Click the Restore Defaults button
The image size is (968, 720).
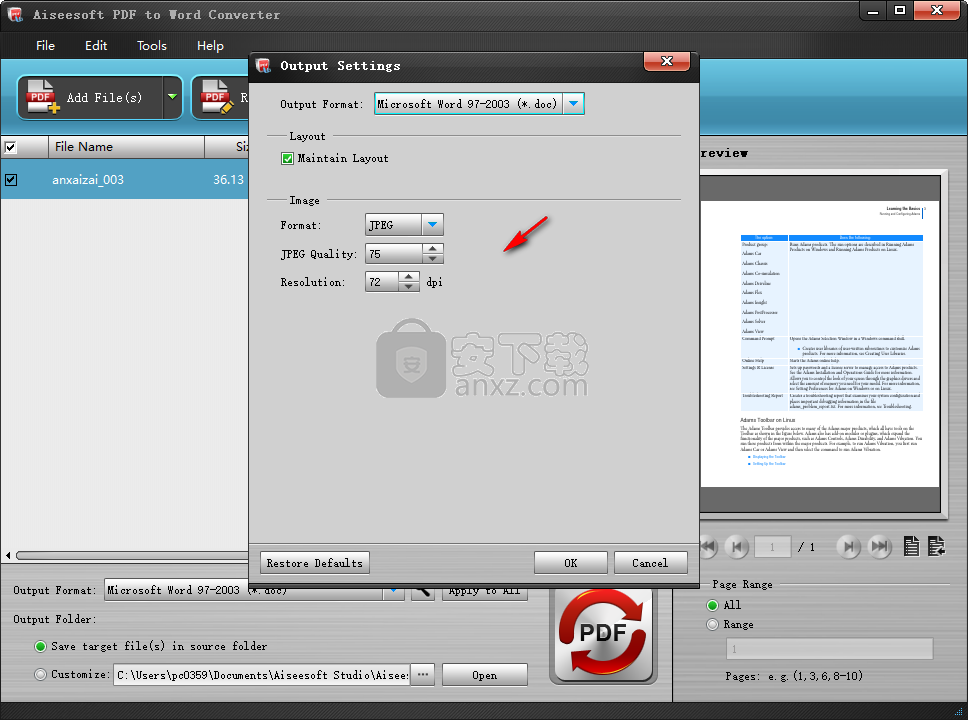pos(315,563)
